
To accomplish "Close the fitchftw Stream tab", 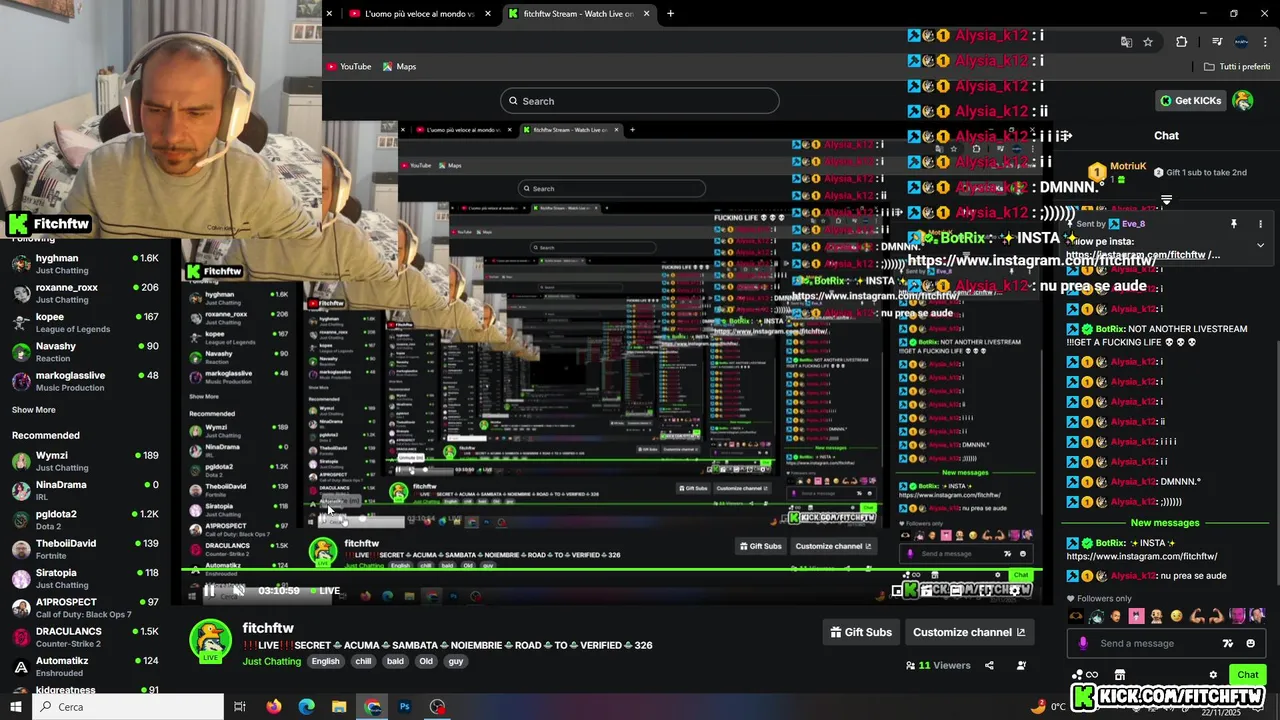I will click(x=647, y=14).
